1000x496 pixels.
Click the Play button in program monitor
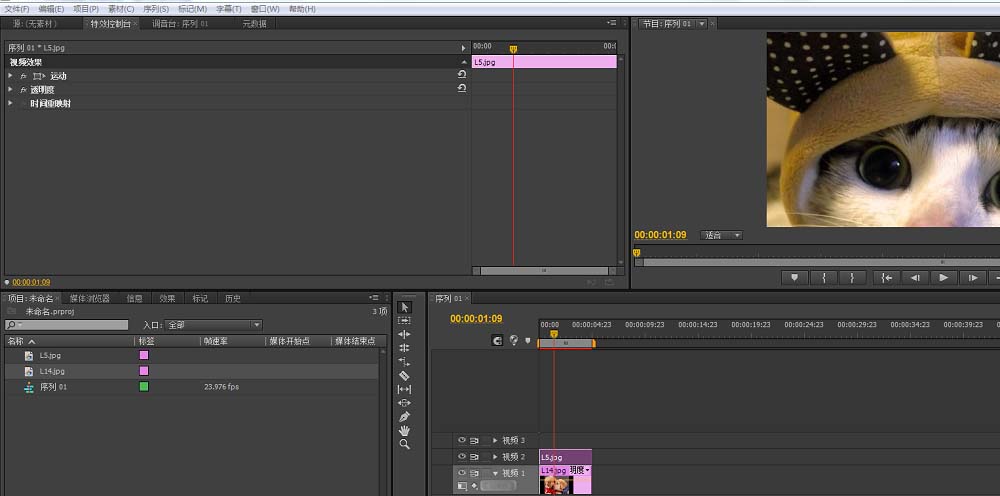943,277
